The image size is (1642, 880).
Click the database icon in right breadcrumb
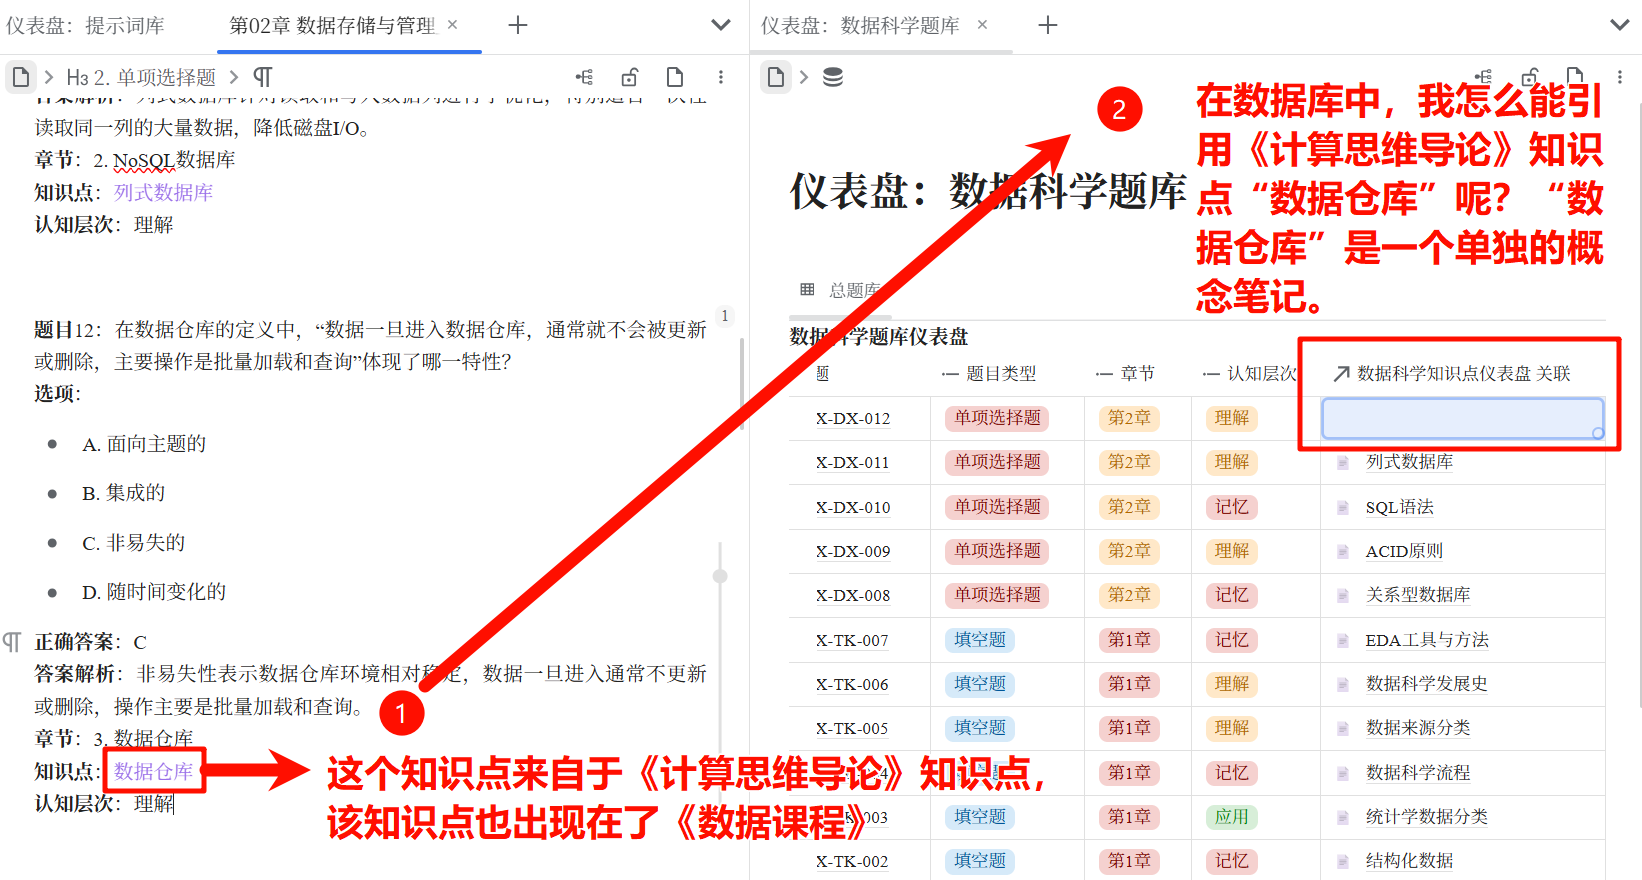[832, 77]
